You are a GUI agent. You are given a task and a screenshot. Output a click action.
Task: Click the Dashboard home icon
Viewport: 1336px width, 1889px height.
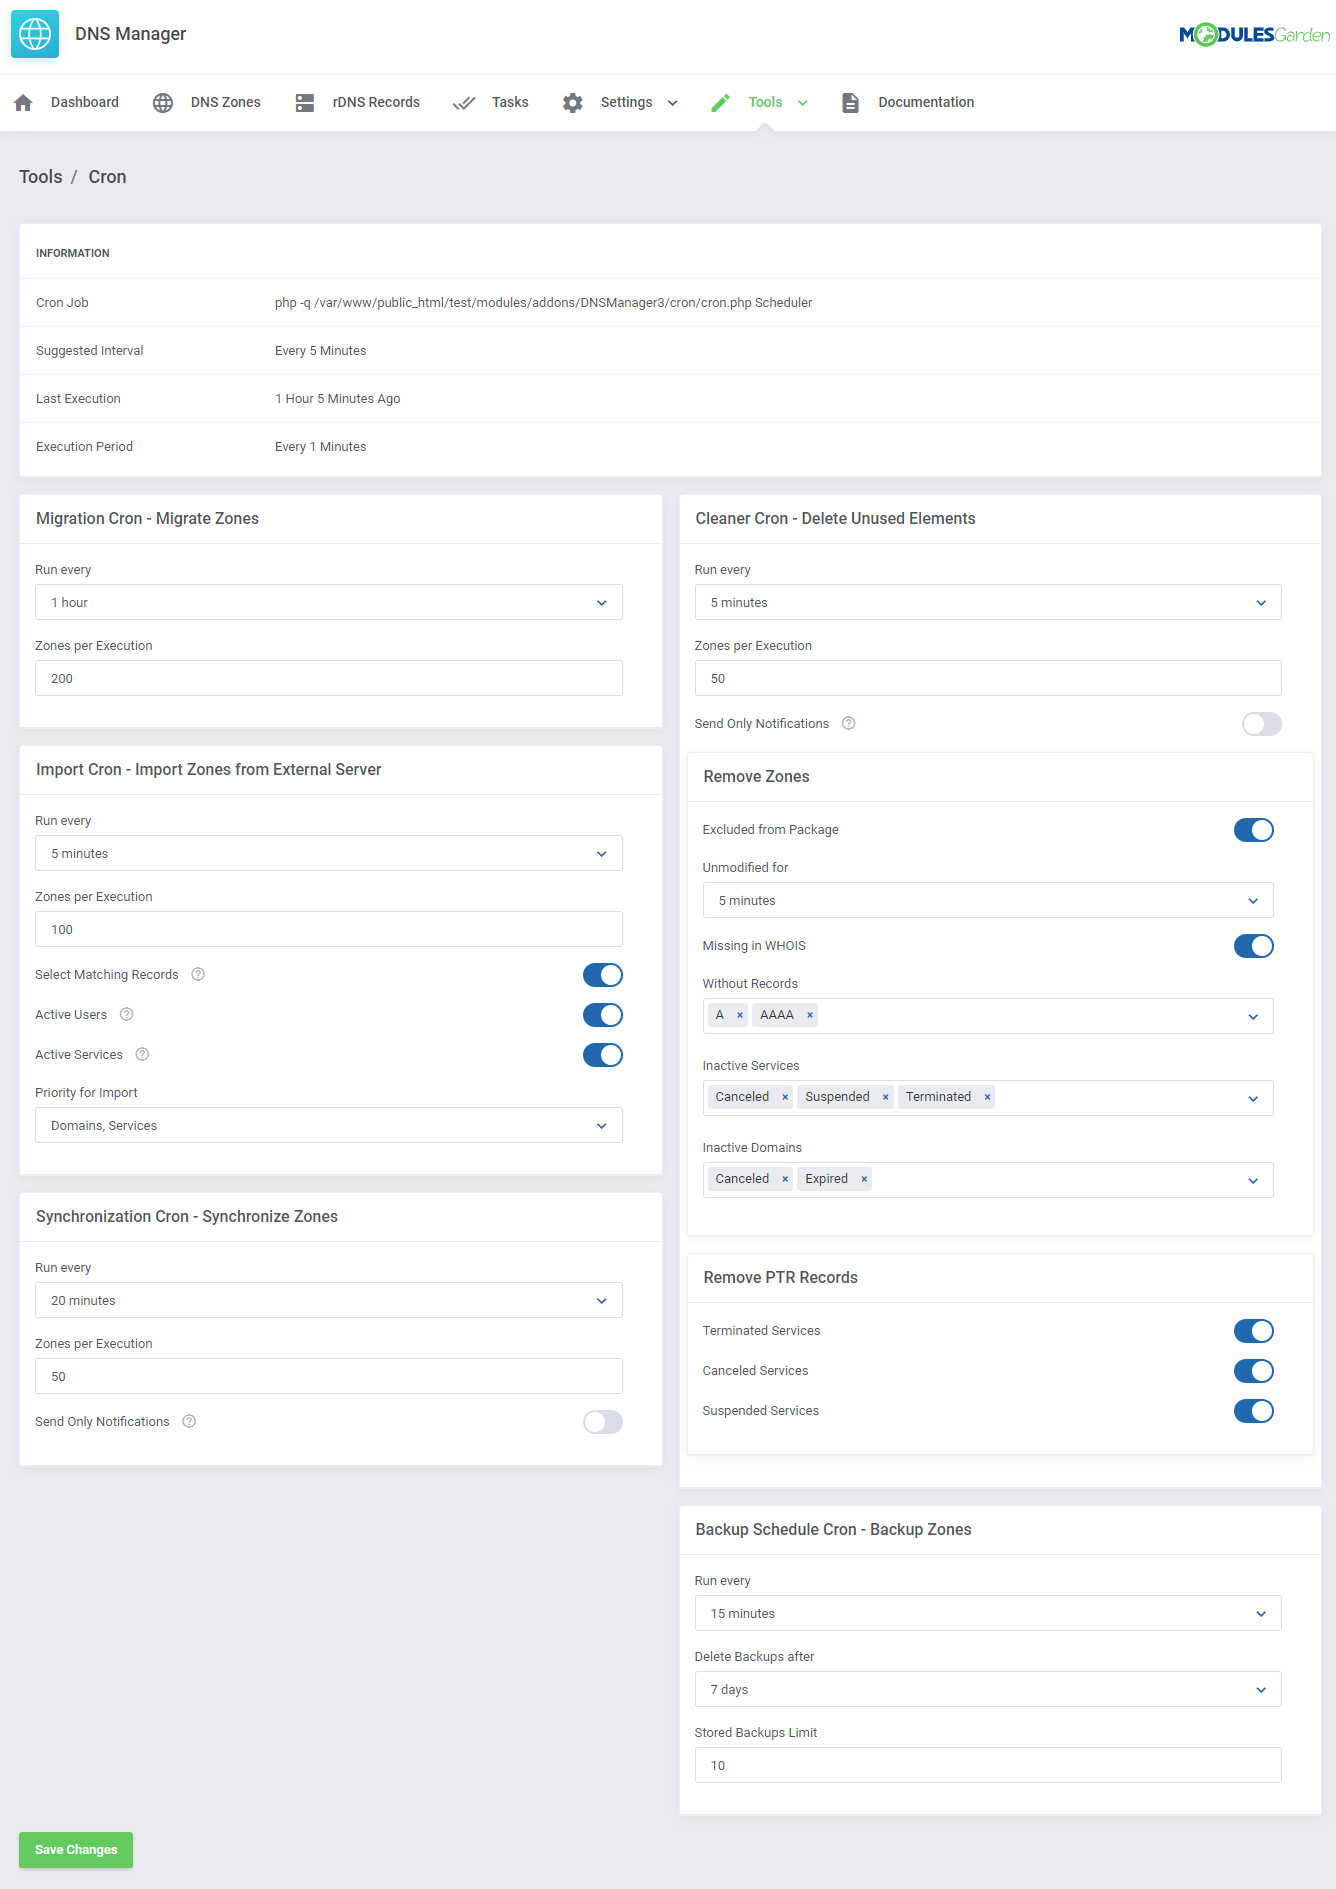click(24, 102)
